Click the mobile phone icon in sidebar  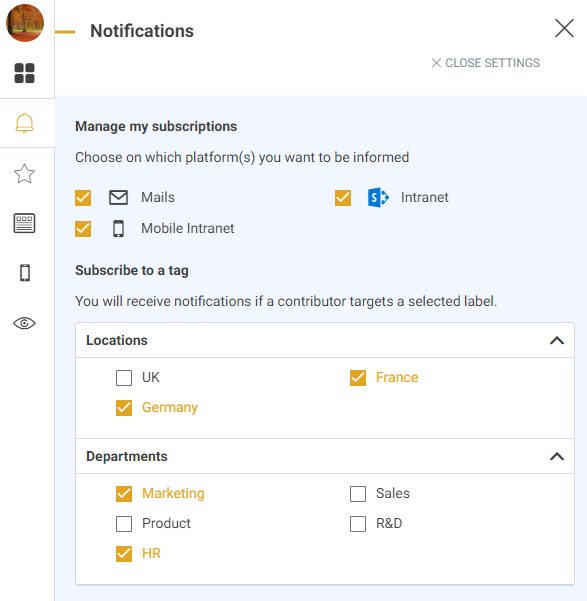point(25,273)
